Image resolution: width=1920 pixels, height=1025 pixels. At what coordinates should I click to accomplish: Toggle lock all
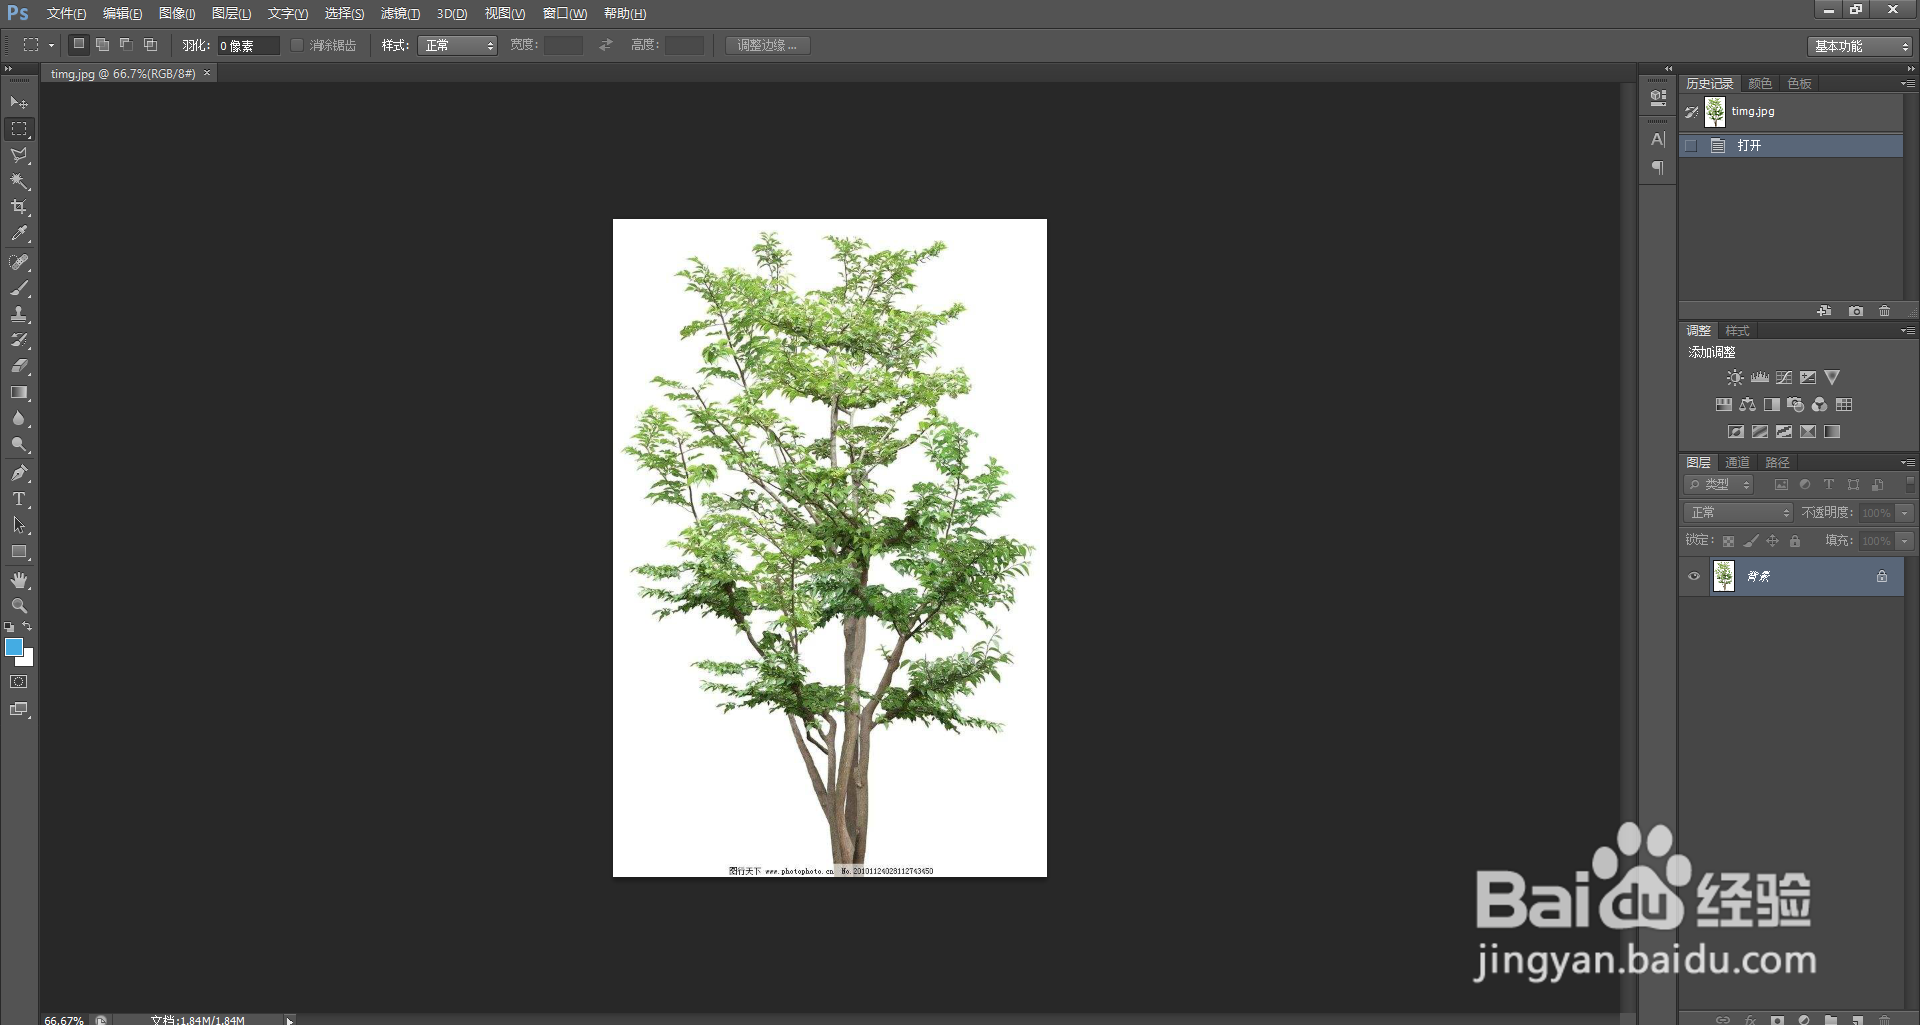1795,541
